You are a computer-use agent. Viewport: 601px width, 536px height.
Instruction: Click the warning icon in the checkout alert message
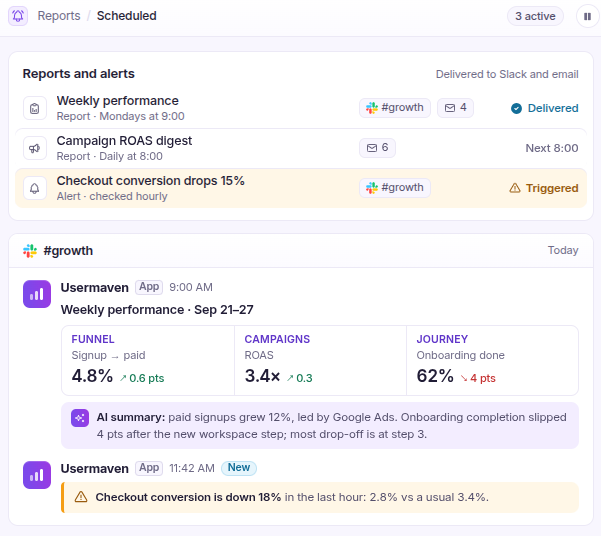click(81, 497)
